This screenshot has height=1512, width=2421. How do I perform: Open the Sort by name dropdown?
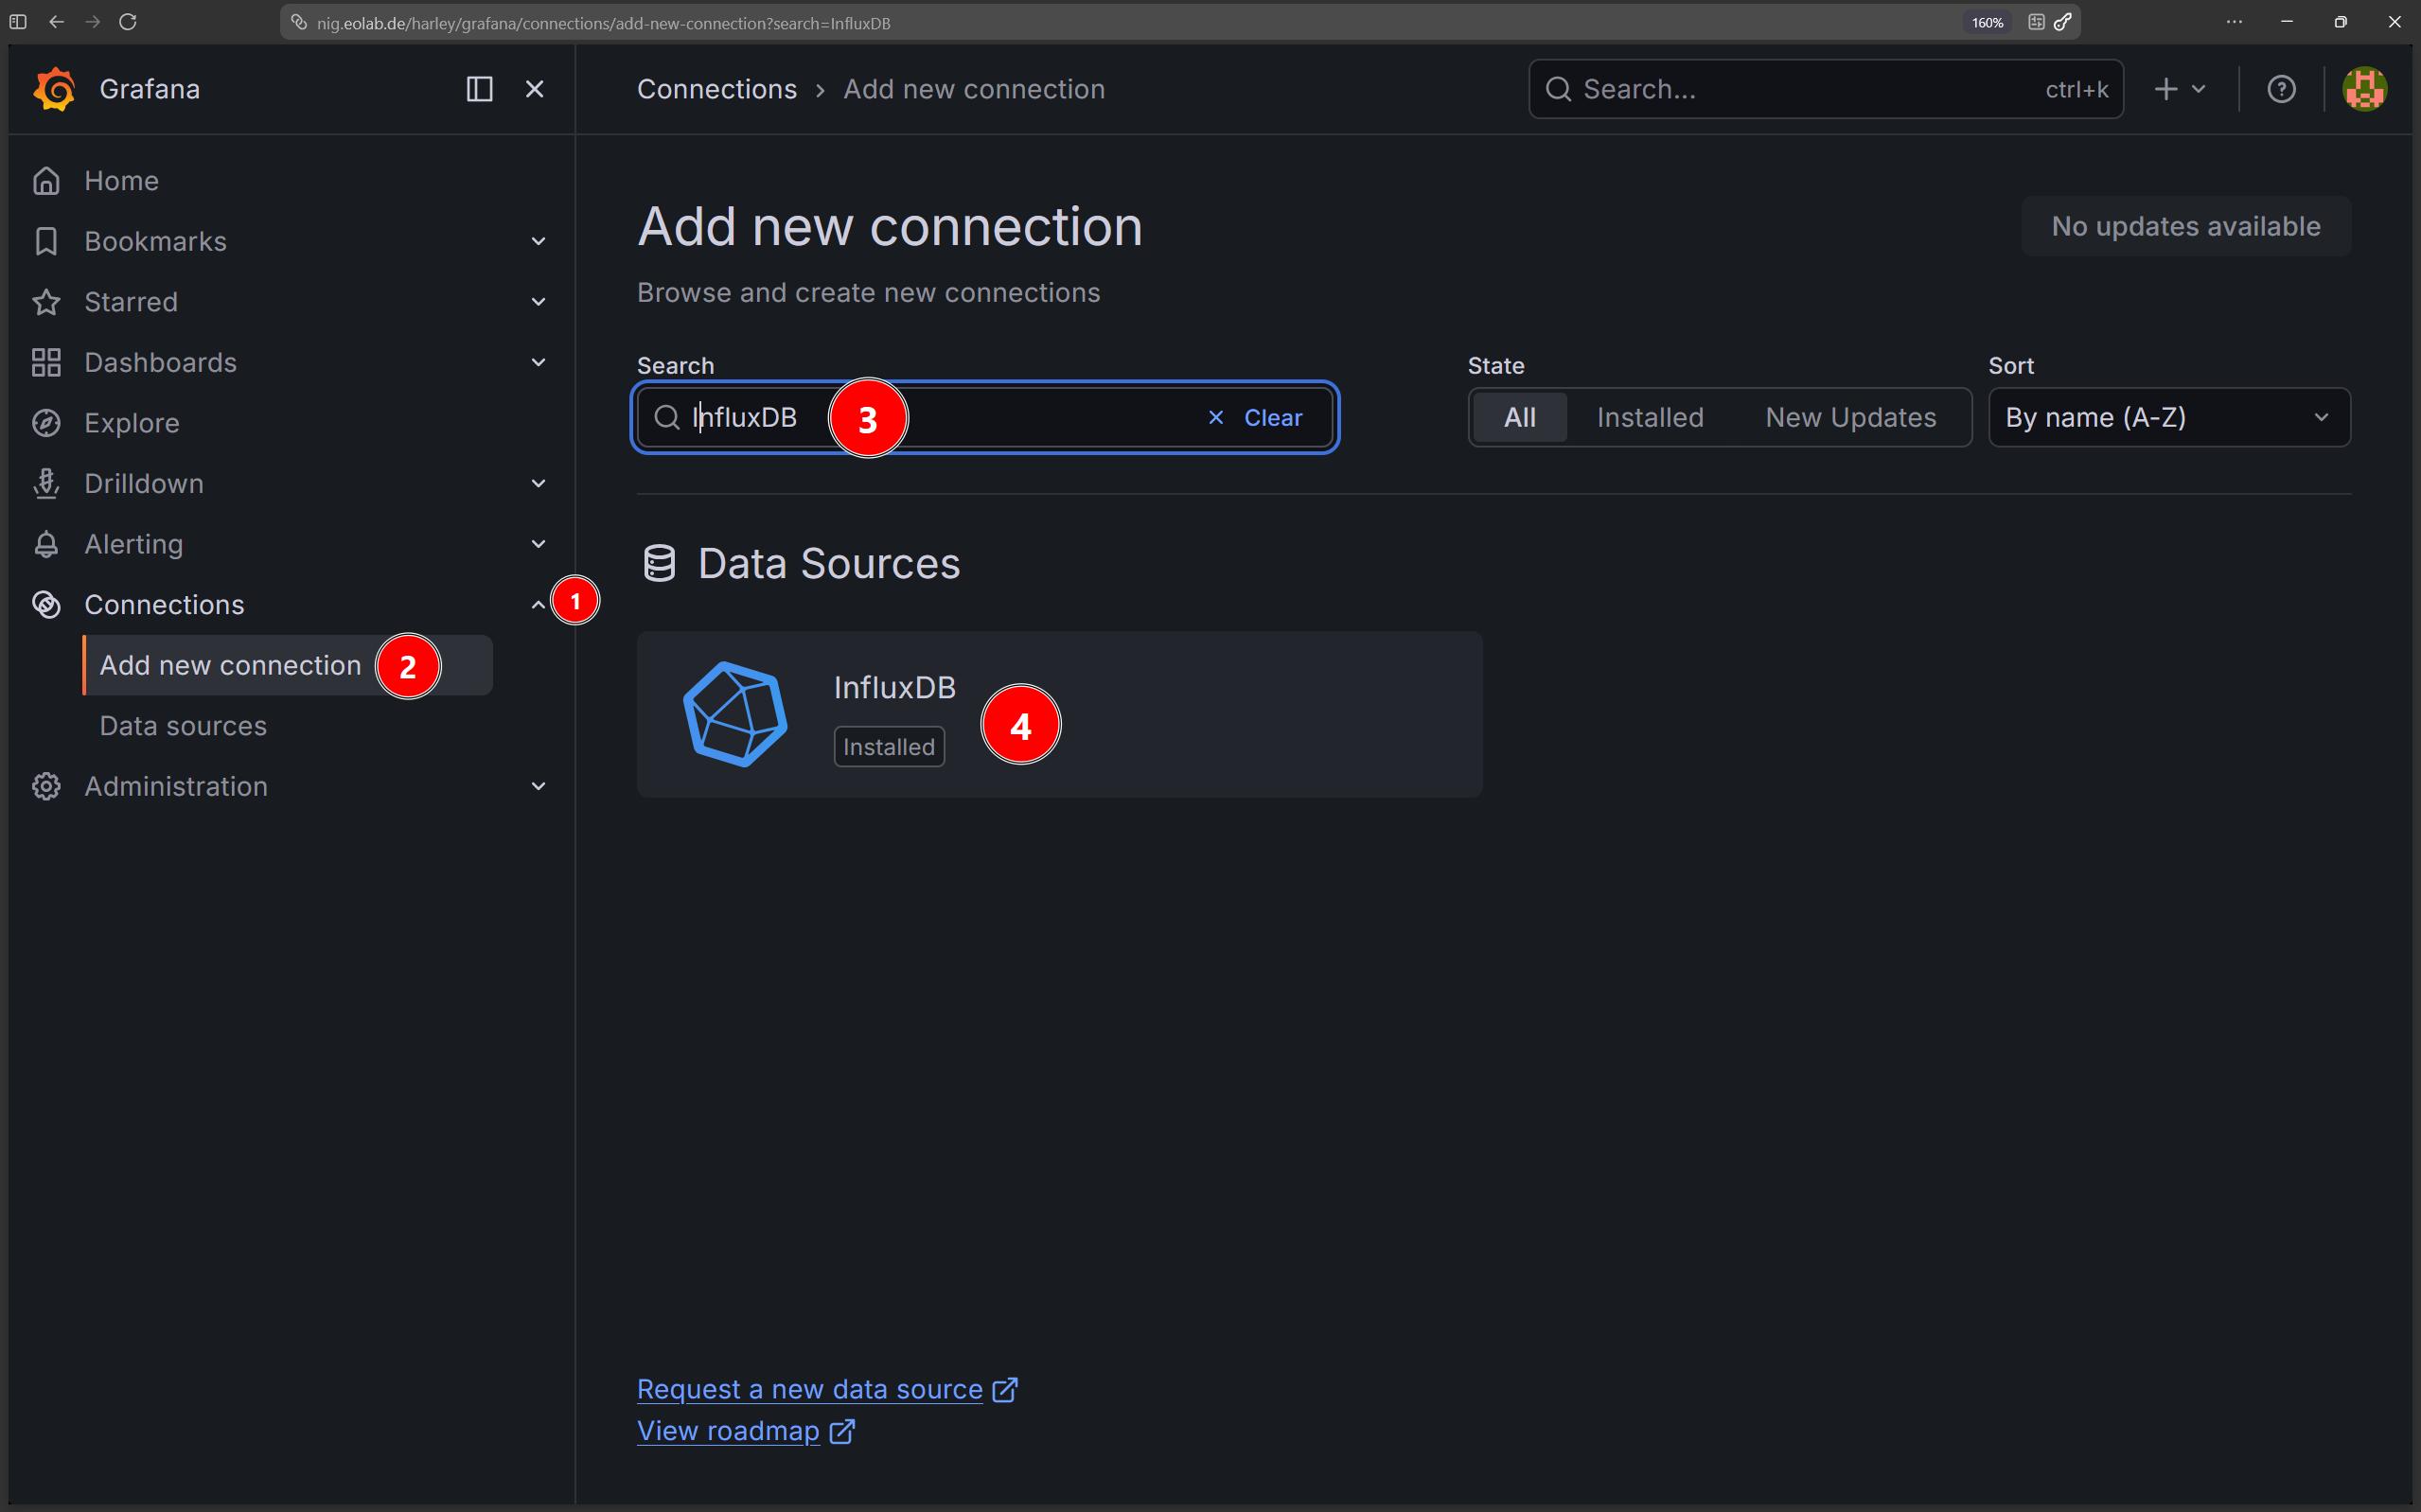coord(2169,417)
